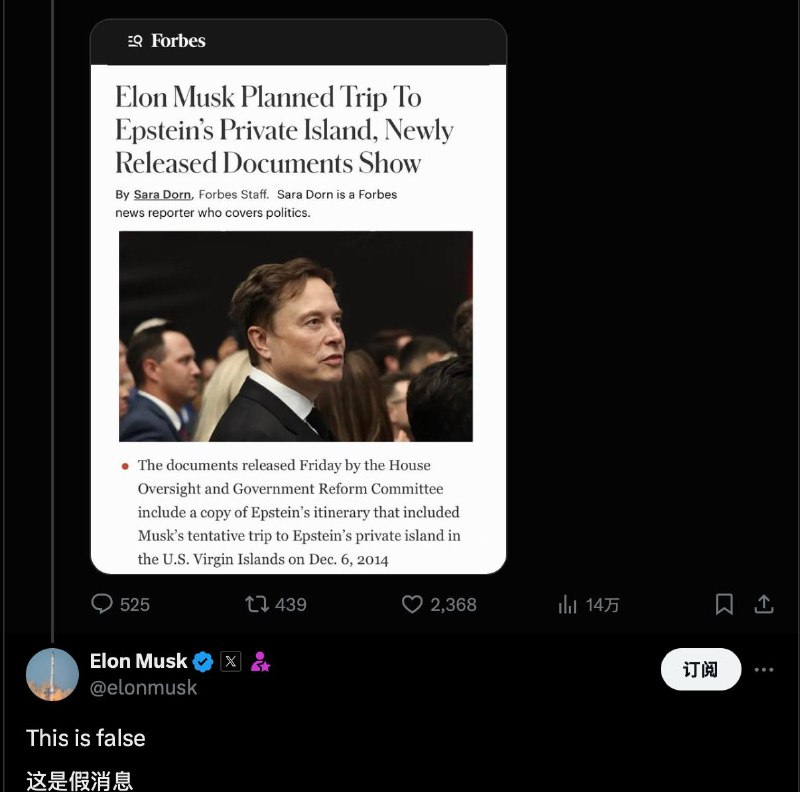This screenshot has width=800, height=792.
Task: Click the blue verified badge
Action: pos(202,661)
